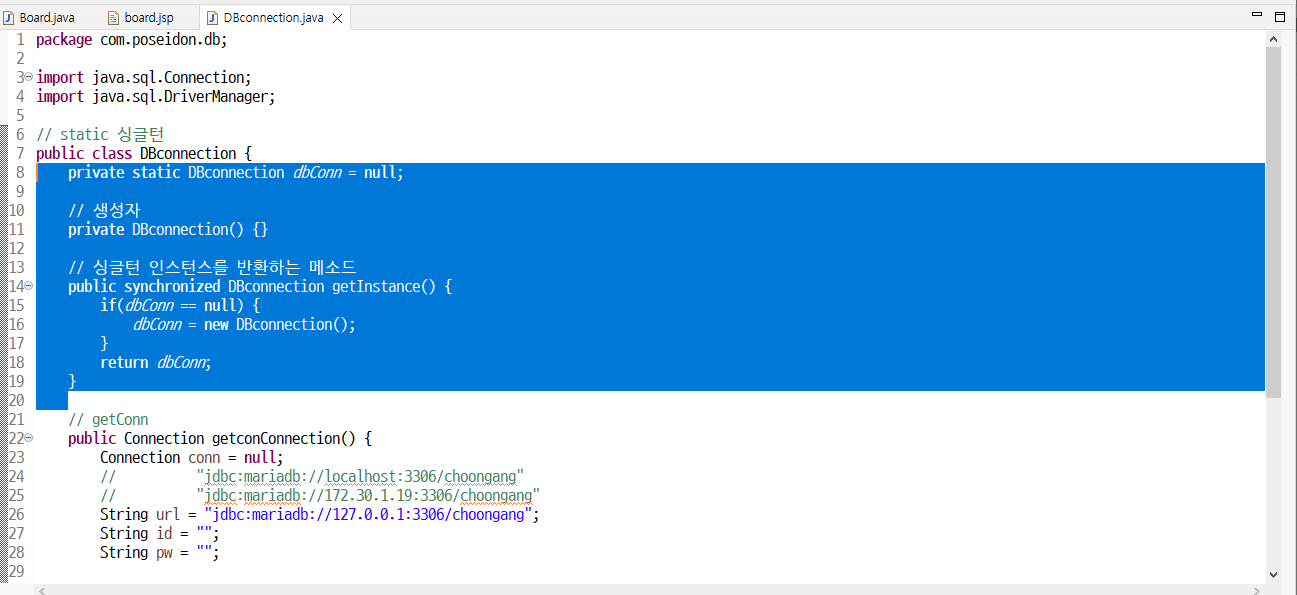Image resolution: width=1297 pixels, height=595 pixels.
Task: Click 'package com.poseidon.db;' on line 1
Action: 132,40
